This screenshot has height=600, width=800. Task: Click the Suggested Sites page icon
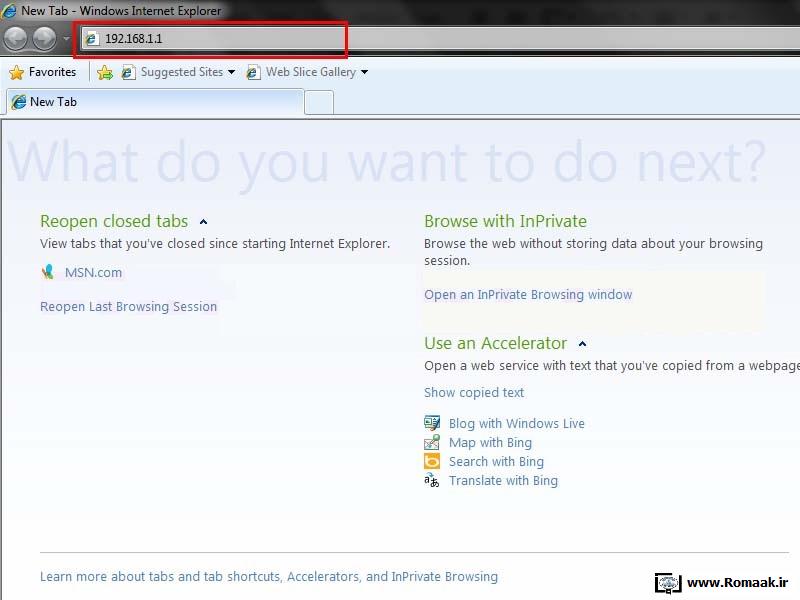coord(128,72)
